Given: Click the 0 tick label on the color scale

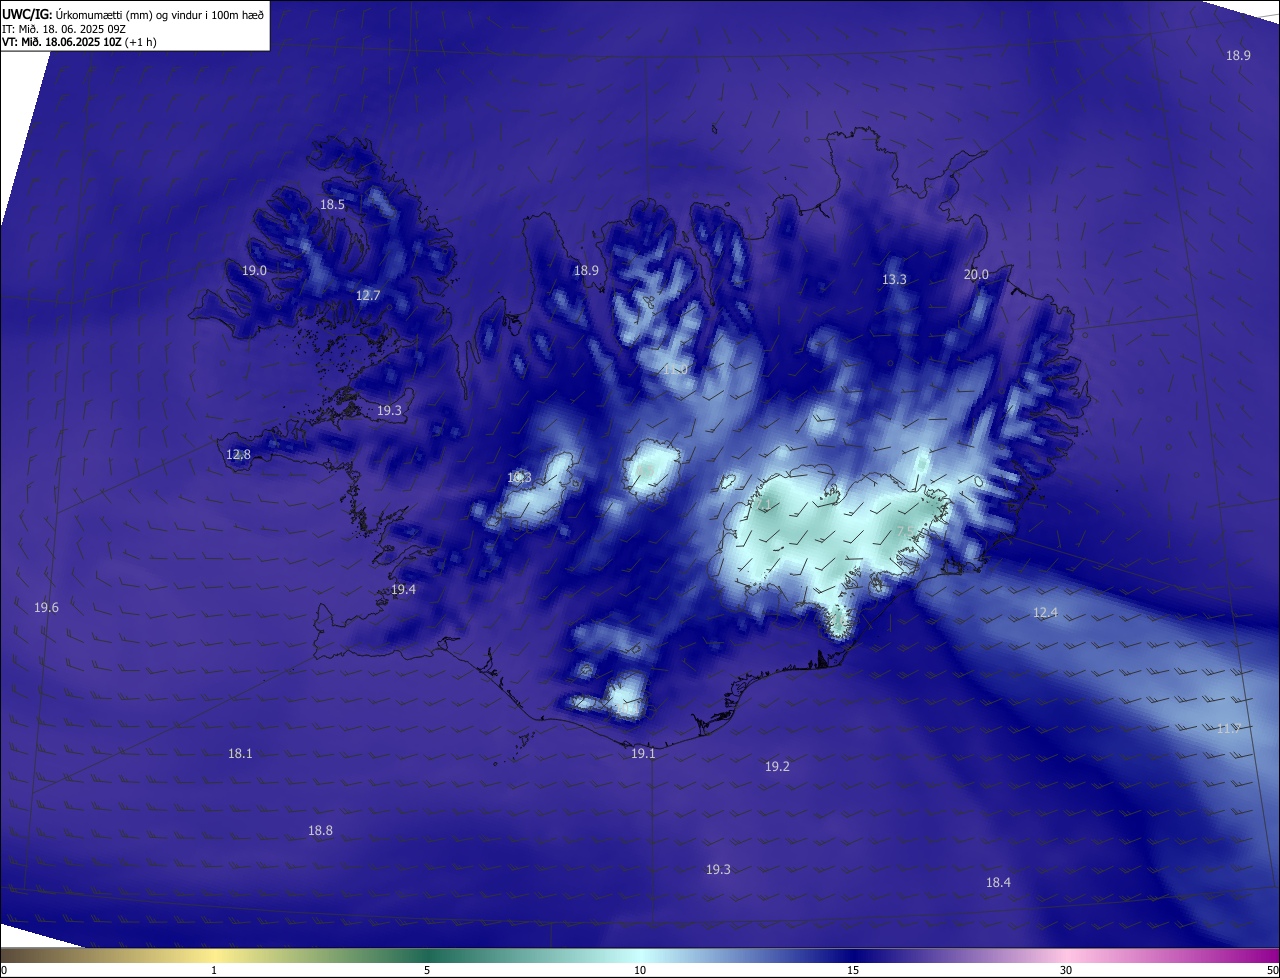Looking at the screenshot, I should point(4,970).
